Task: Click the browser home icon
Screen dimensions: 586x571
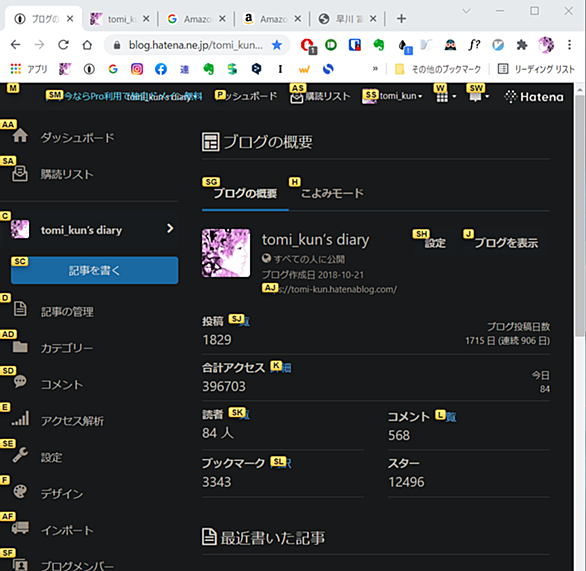Action: [x=87, y=45]
